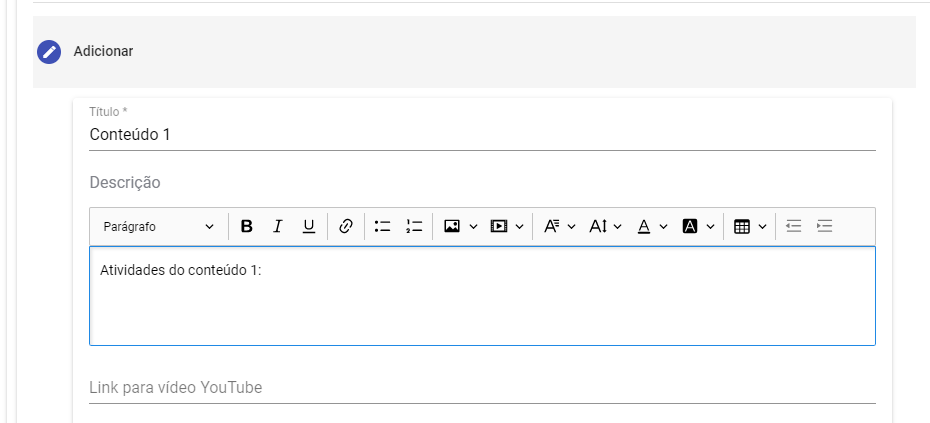Apply italic formatting
This screenshot has width=930, height=423.
pyautogui.click(x=278, y=227)
